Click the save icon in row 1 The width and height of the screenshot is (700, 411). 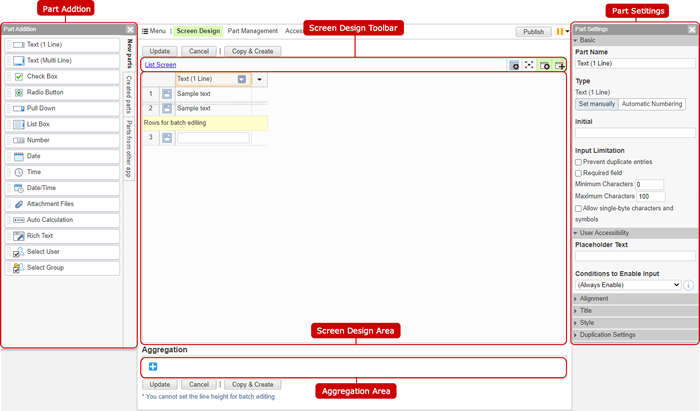[x=167, y=94]
